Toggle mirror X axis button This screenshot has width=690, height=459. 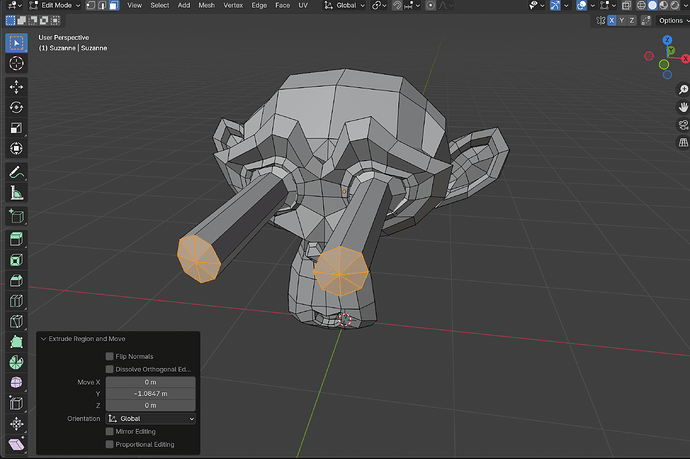pyautogui.click(x=612, y=20)
